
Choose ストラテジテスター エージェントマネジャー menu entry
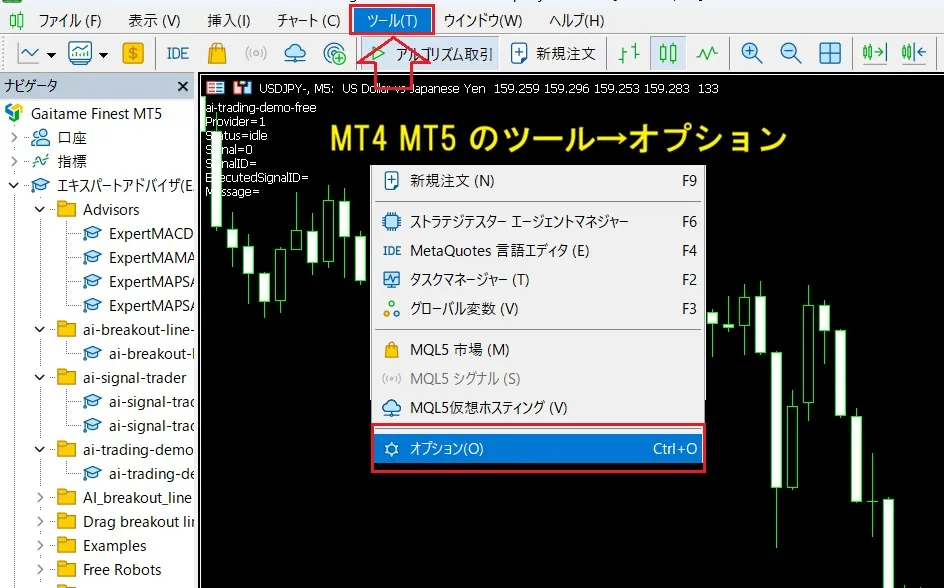tap(538, 221)
